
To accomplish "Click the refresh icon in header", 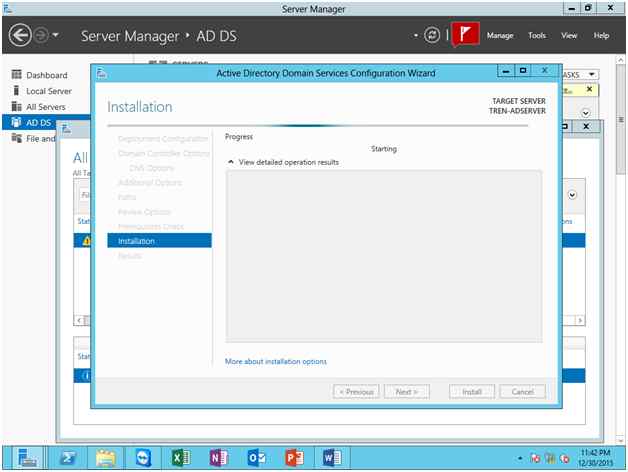I will pos(431,35).
